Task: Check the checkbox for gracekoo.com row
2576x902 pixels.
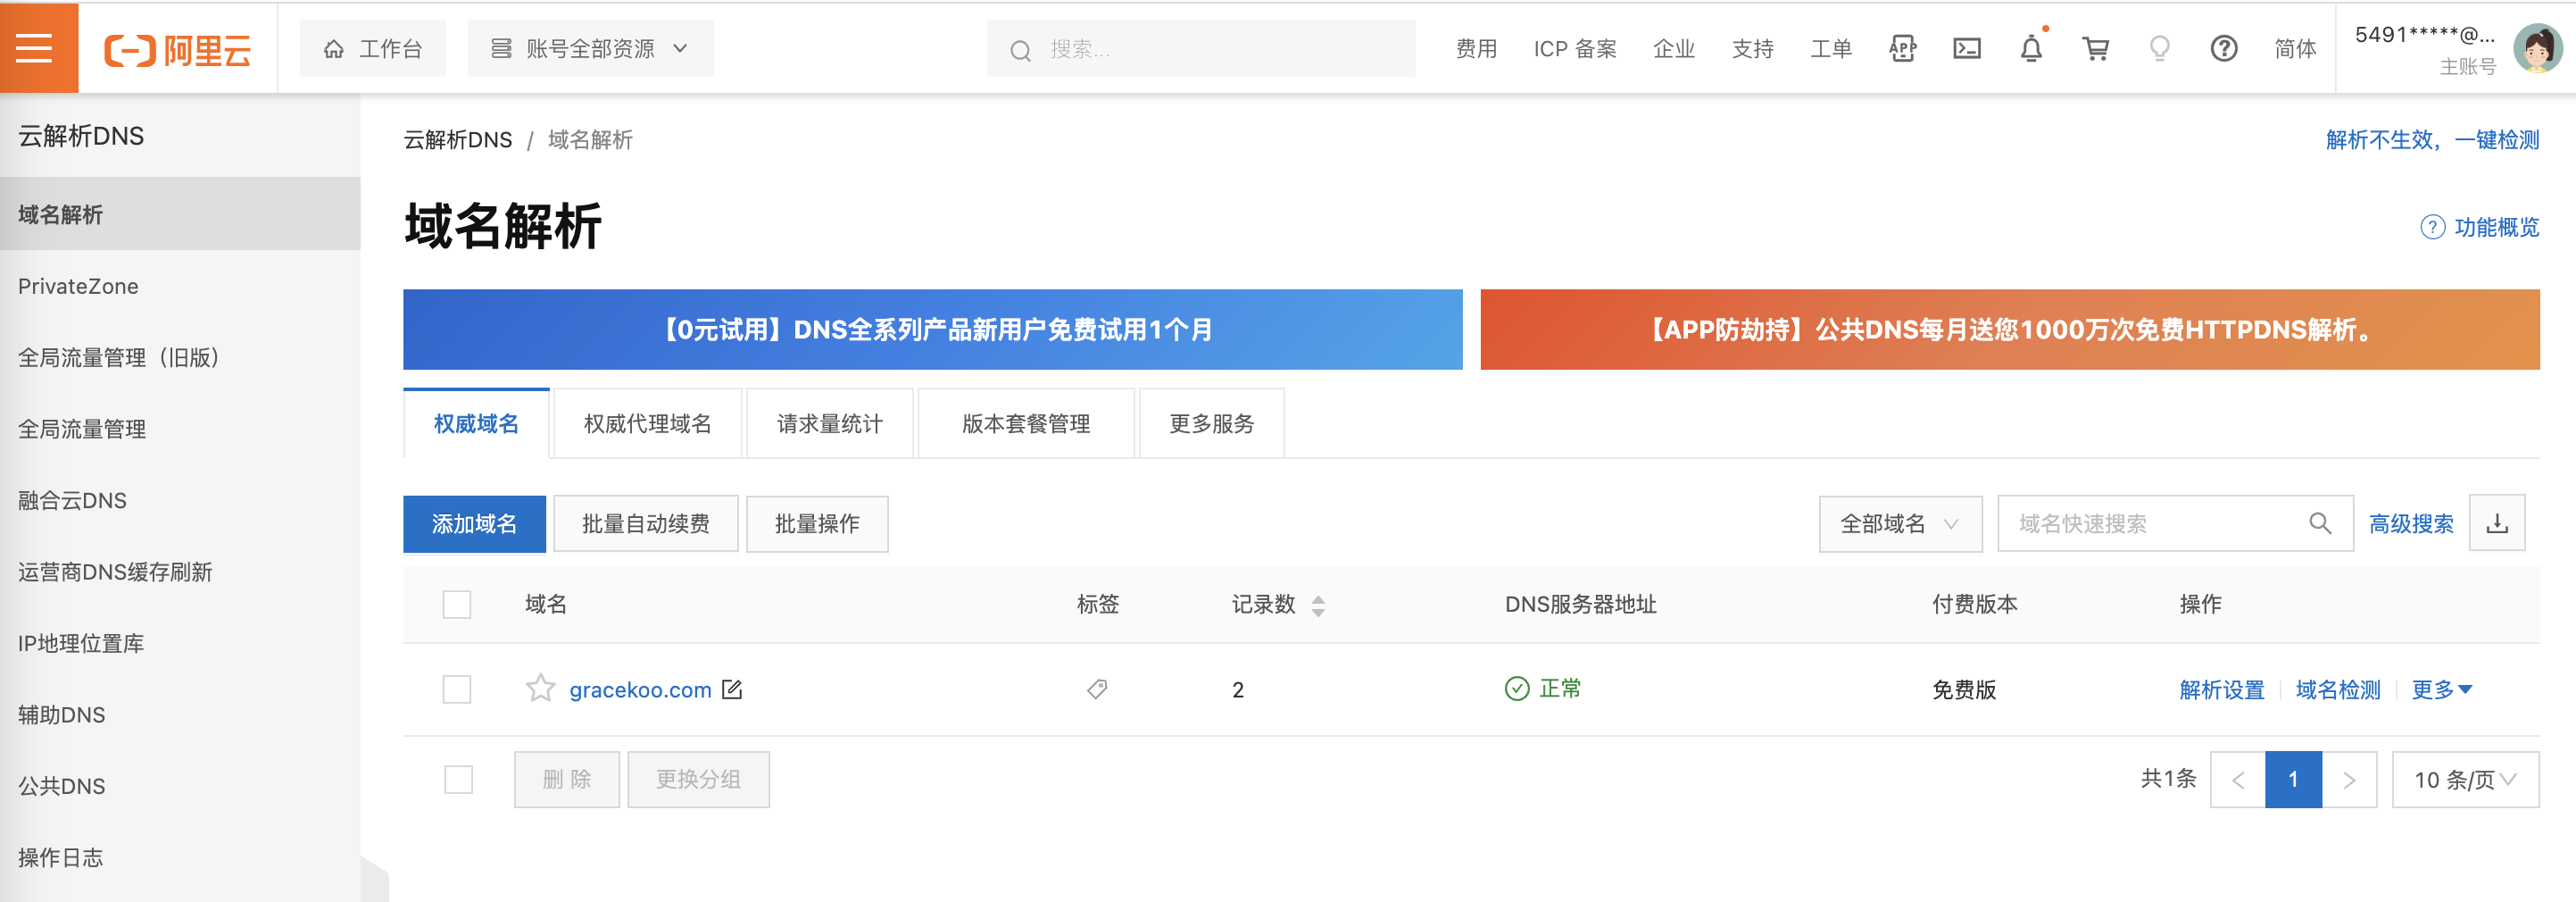Action: 456,689
